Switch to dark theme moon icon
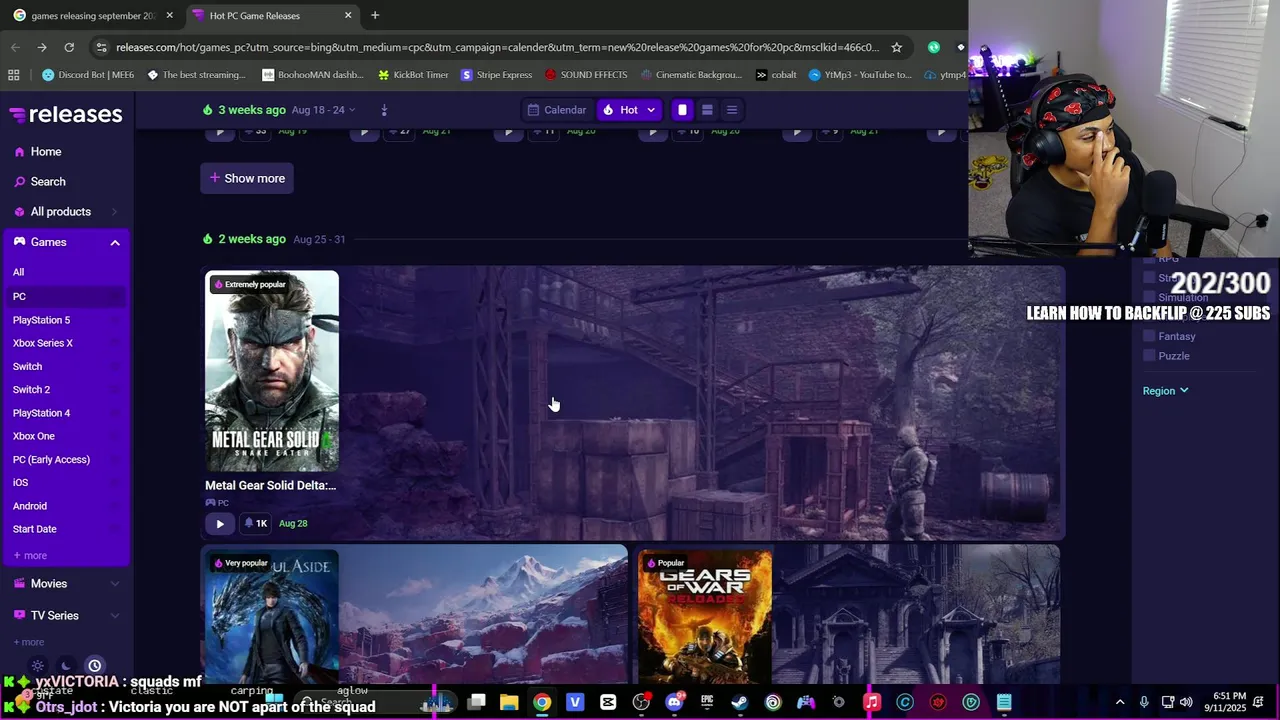This screenshot has width=1280, height=720. [x=66, y=666]
